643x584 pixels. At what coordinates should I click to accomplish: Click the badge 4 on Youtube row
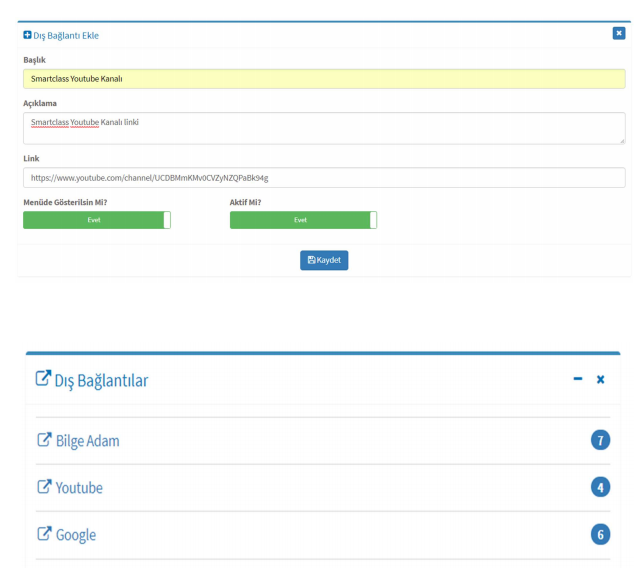tap(600, 487)
